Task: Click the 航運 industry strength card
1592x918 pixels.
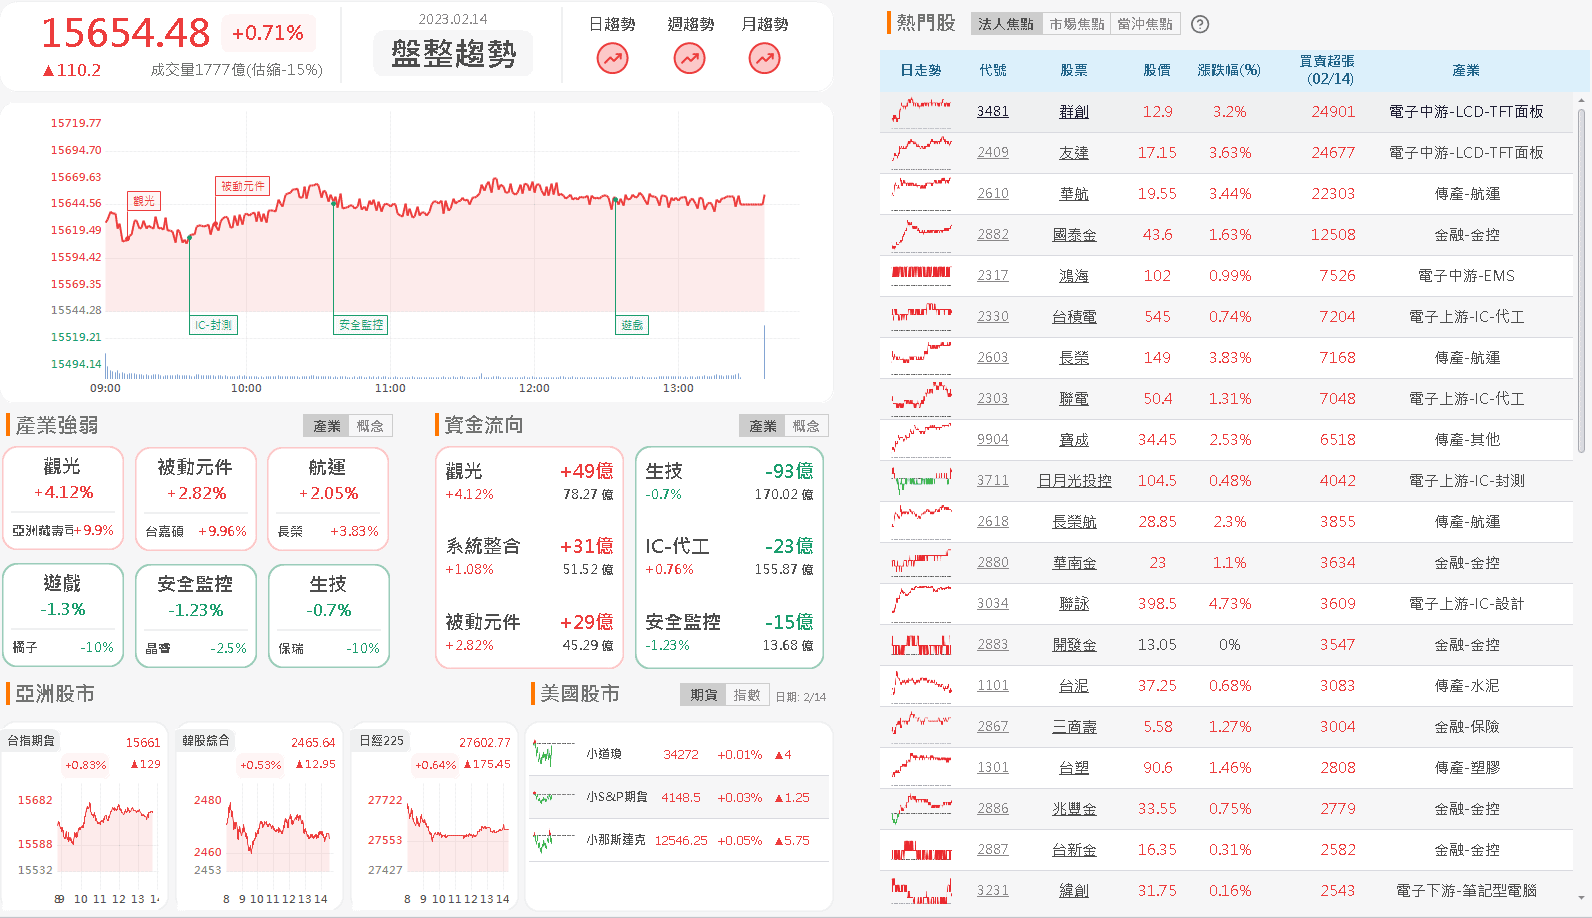Action: click(328, 498)
